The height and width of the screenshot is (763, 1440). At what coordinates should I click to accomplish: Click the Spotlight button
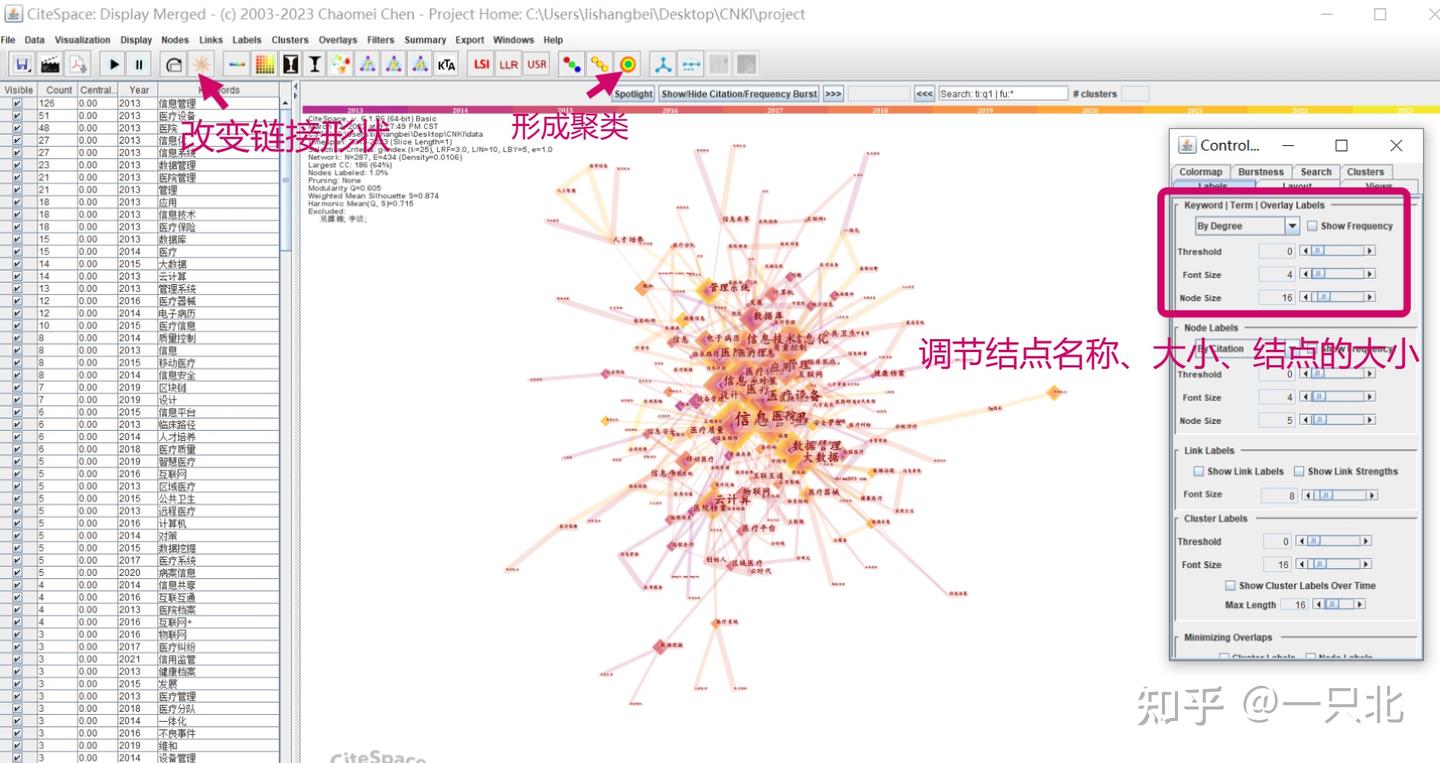pos(632,93)
